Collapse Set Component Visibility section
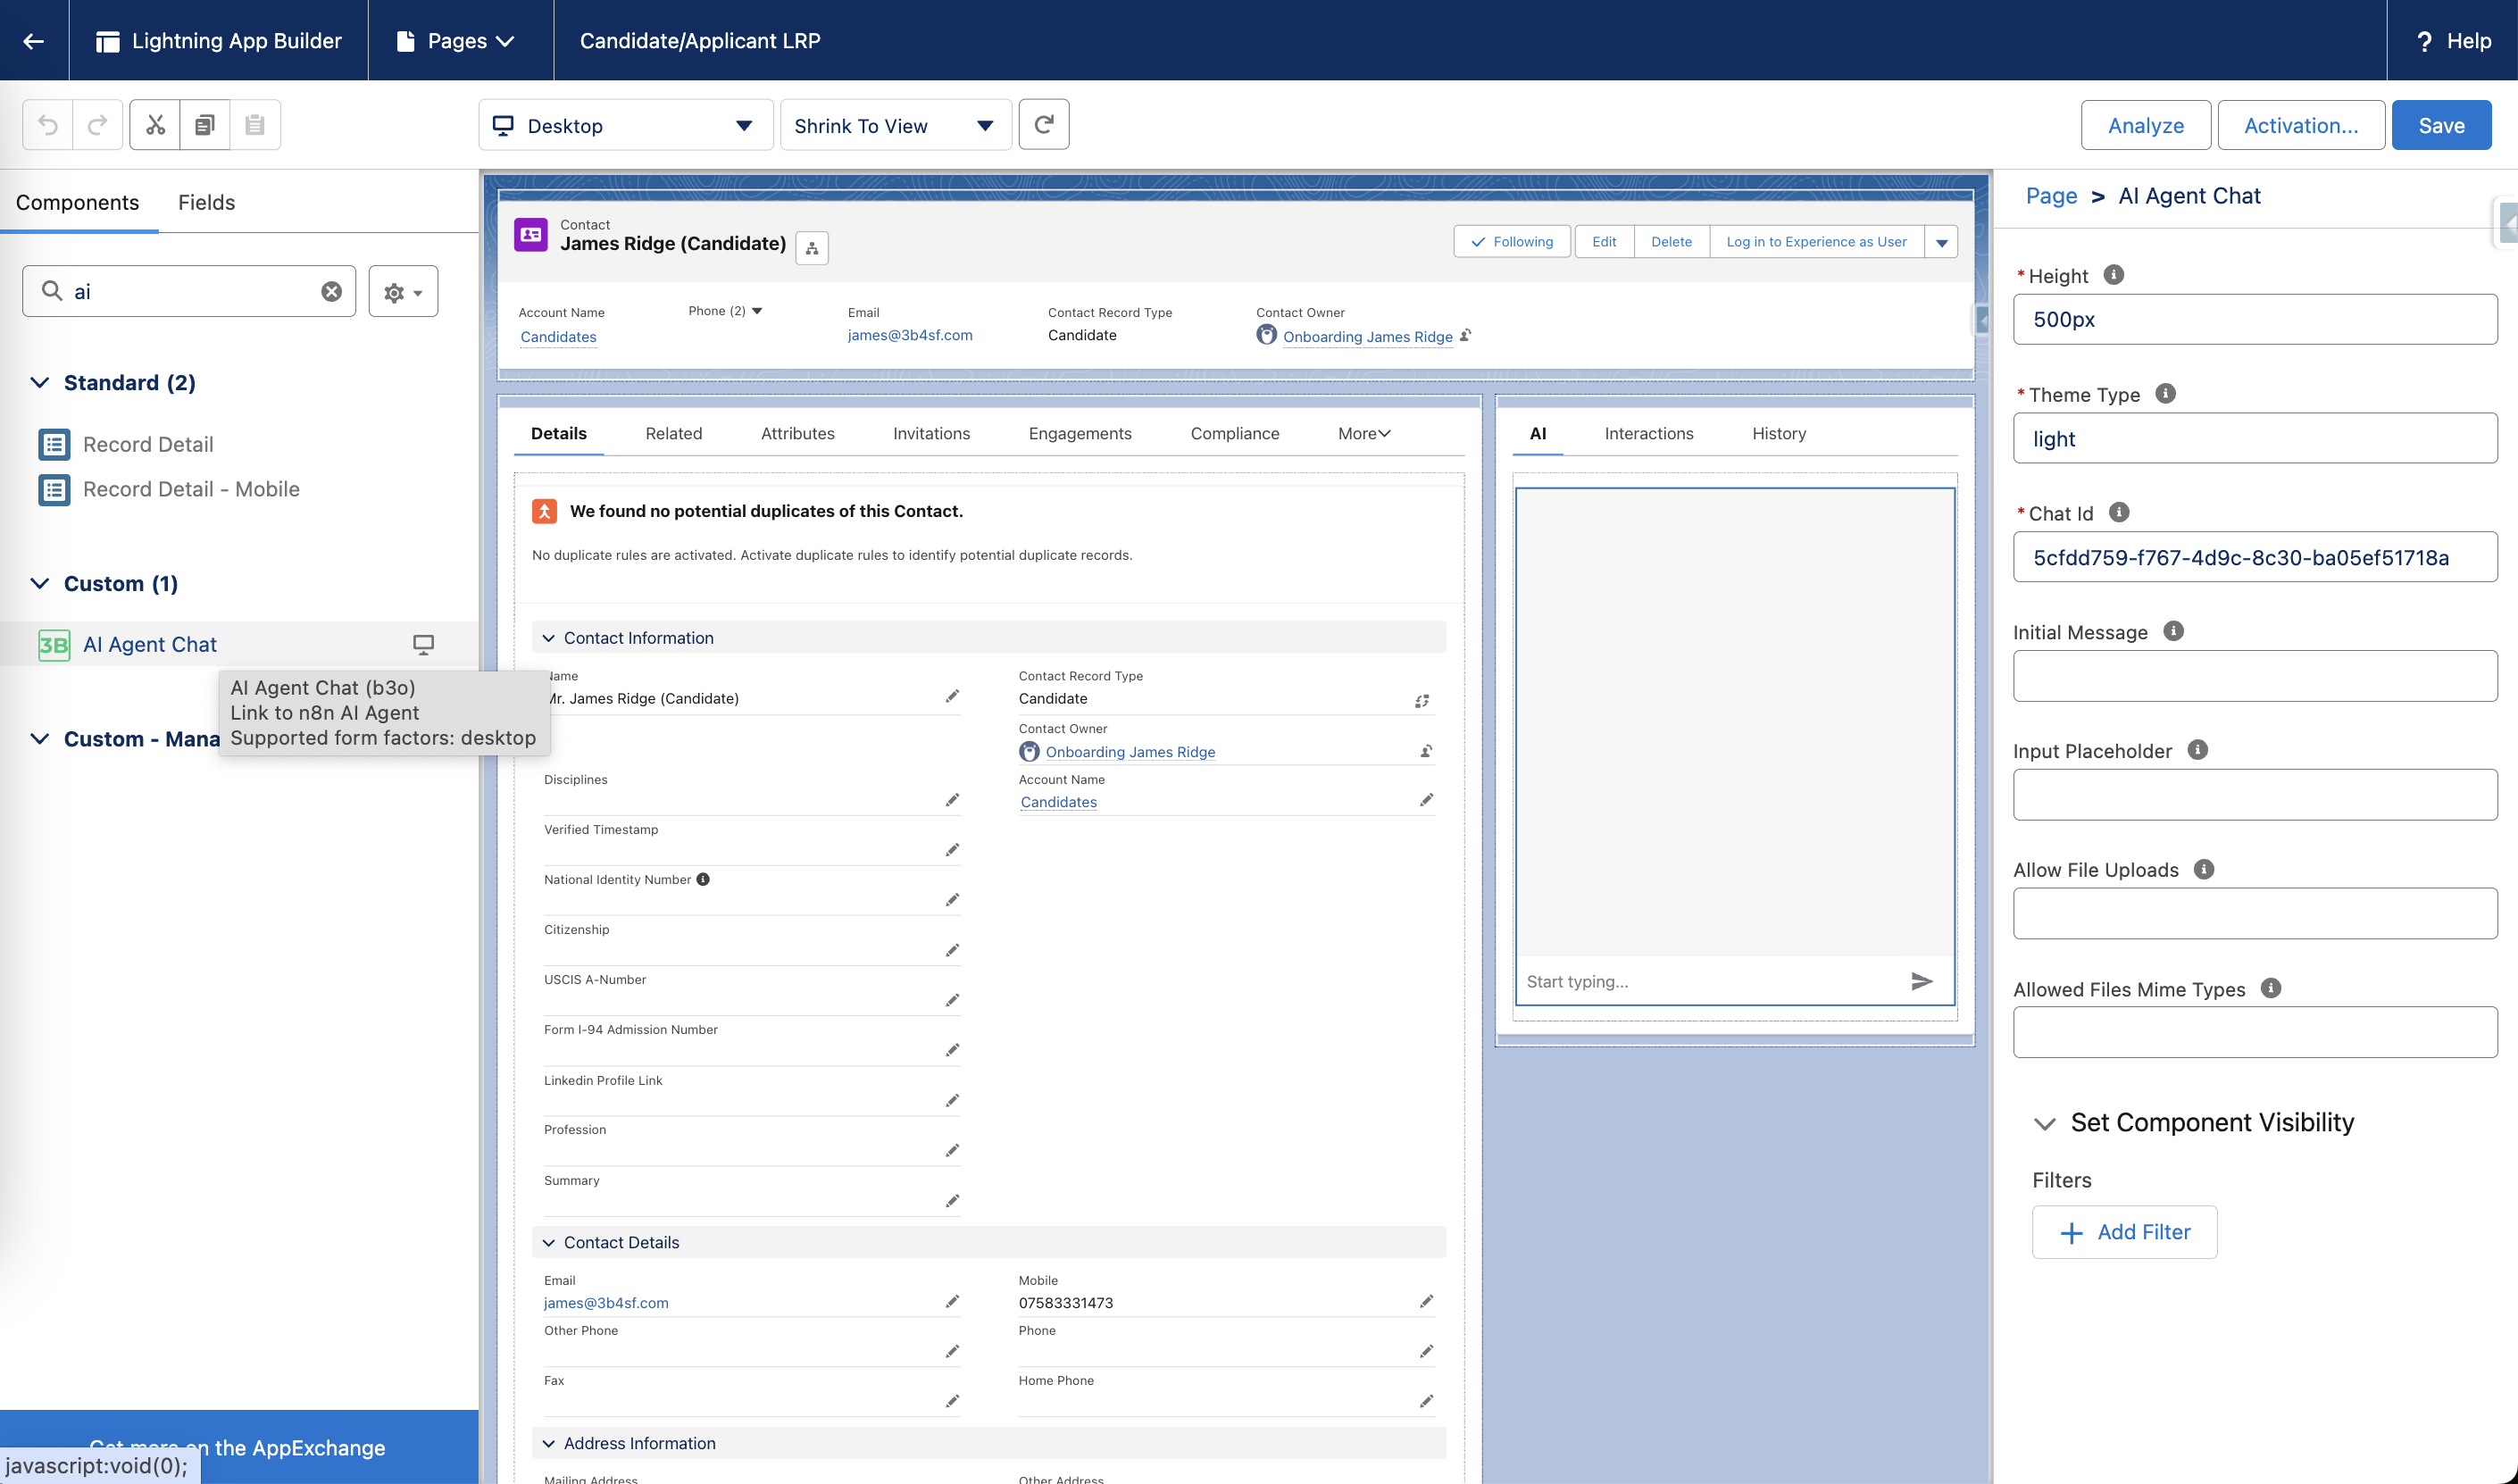2518x1484 pixels. pos(2044,1123)
